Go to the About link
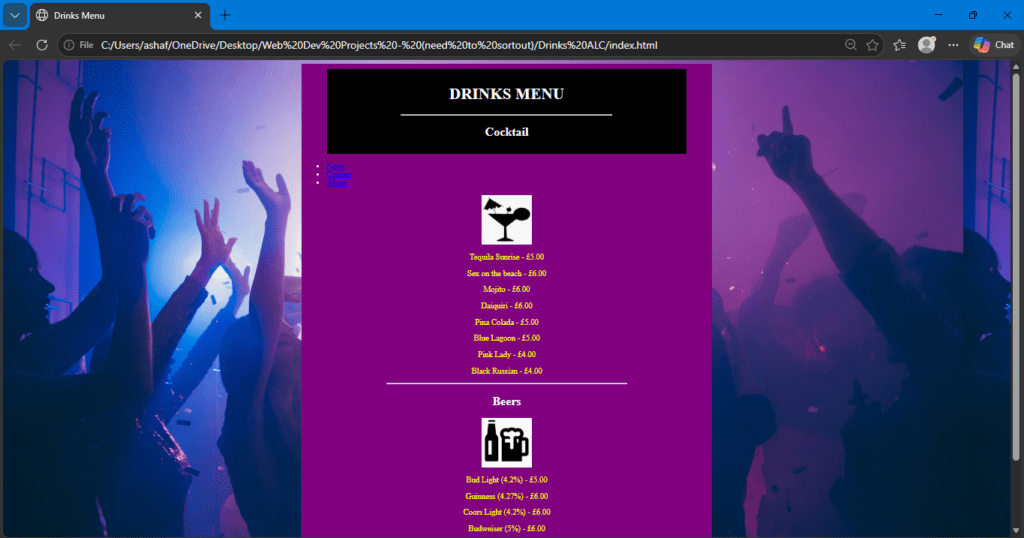This screenshot has height=538, width=1024. pyautogui.click(x=337, y=183)
